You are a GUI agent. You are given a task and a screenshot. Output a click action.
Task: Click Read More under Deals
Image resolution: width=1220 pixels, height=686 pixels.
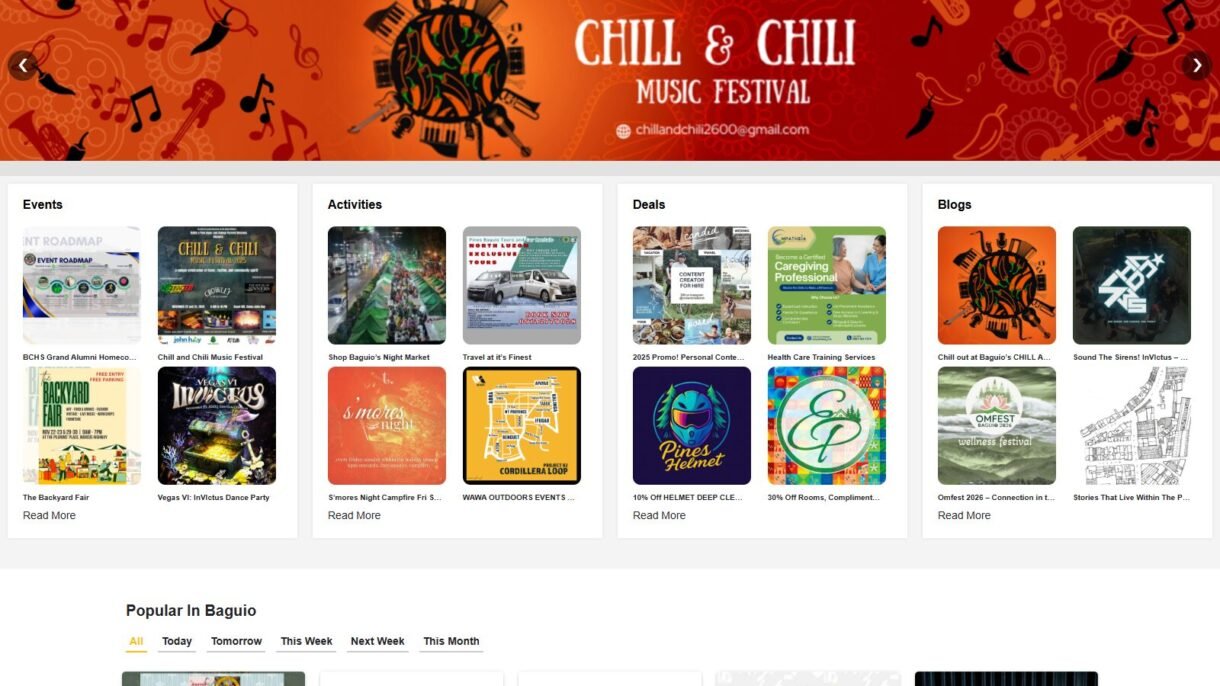[659, 516]
